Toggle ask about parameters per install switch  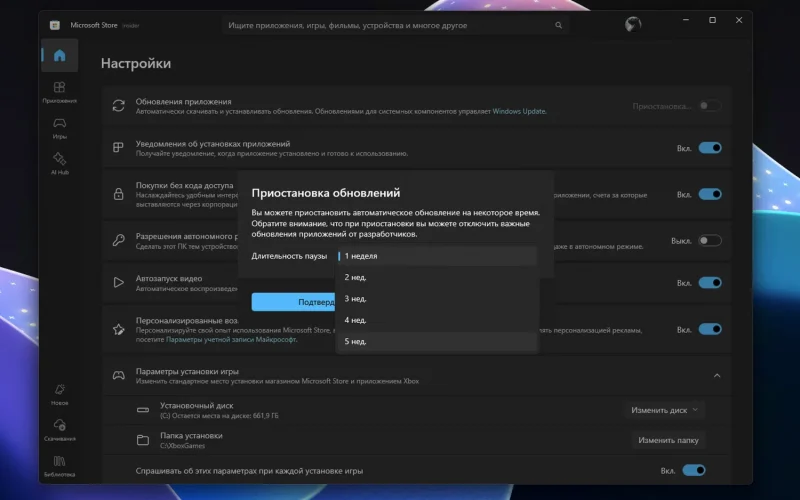(x=694, y=470)
